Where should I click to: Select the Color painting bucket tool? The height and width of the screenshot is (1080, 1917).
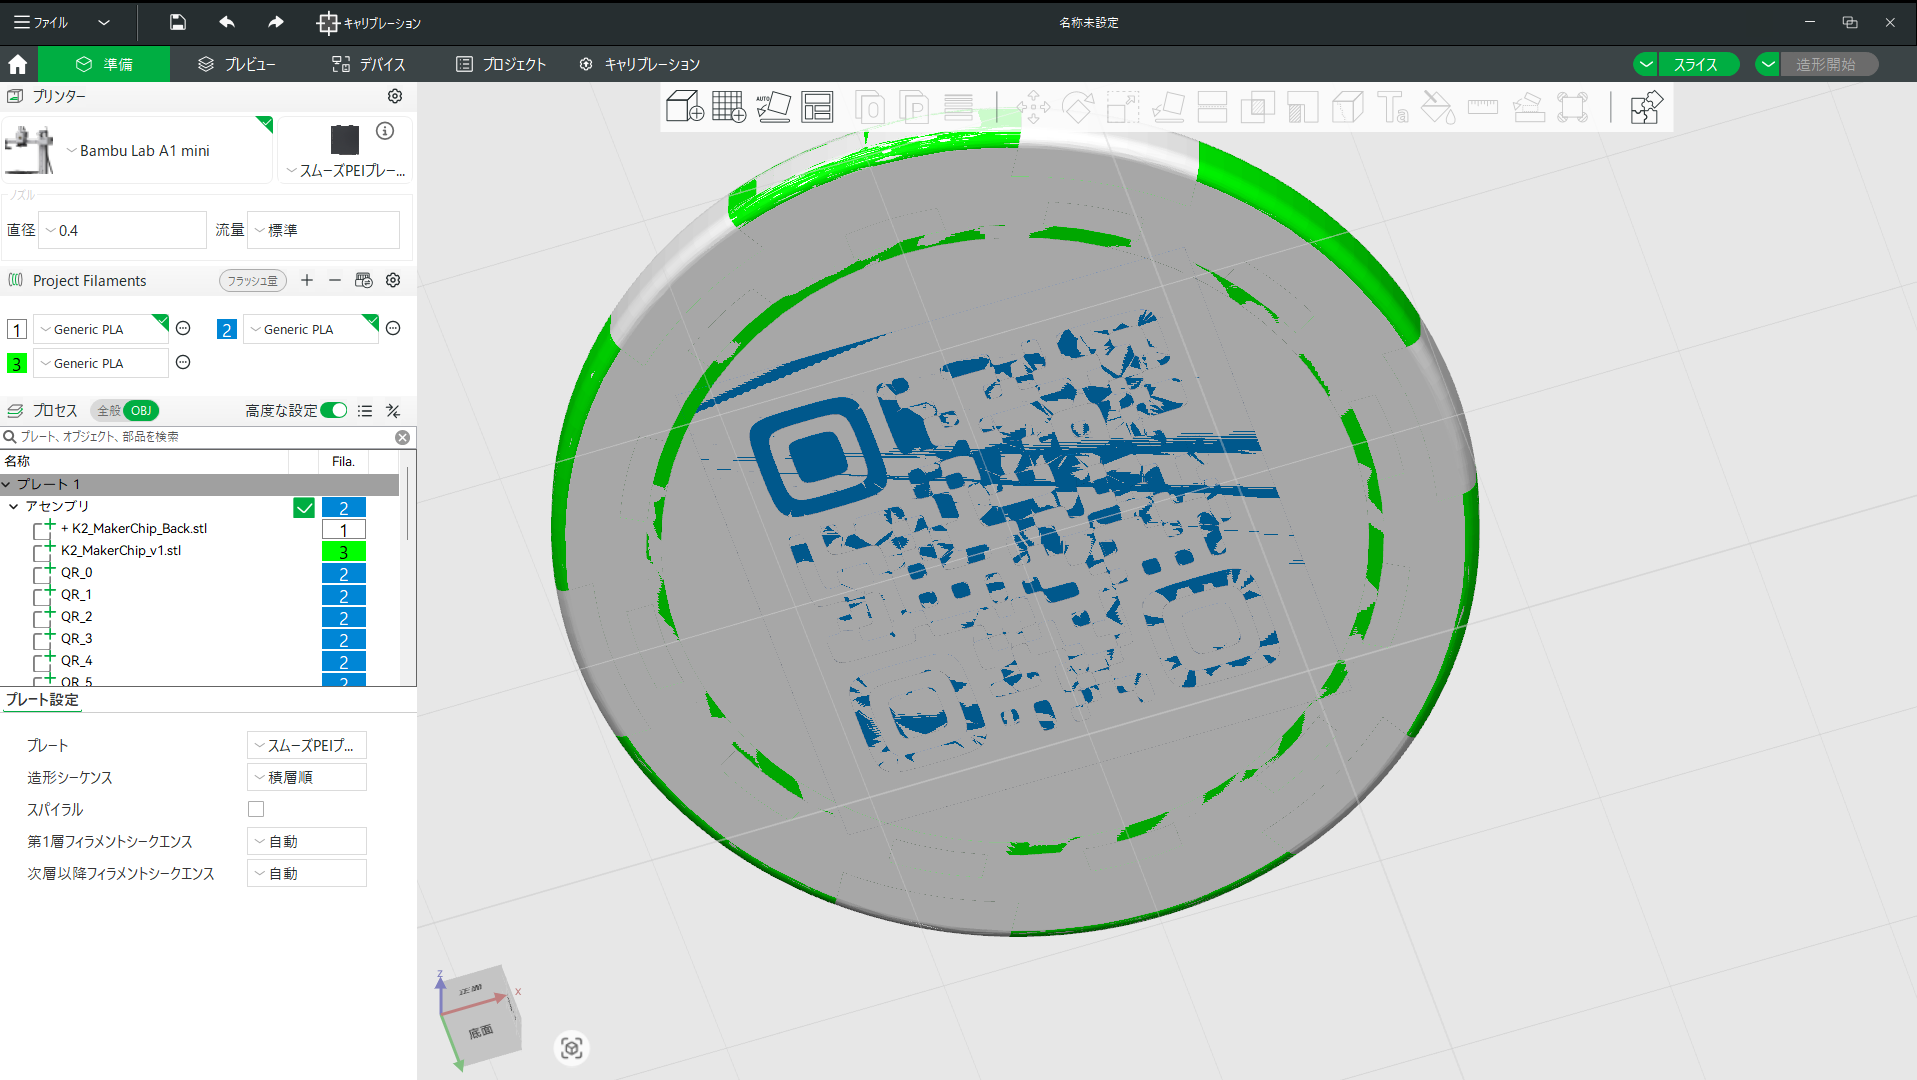[x=1438, y=106]
